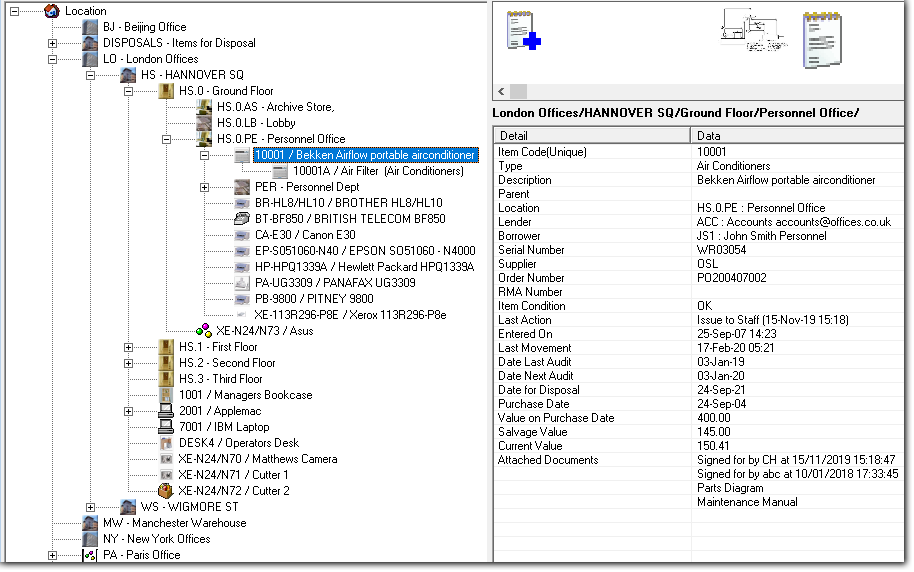Expand the PER - Personnel Dept node
This screenshot has height=572, width=914.
[205, 187]
